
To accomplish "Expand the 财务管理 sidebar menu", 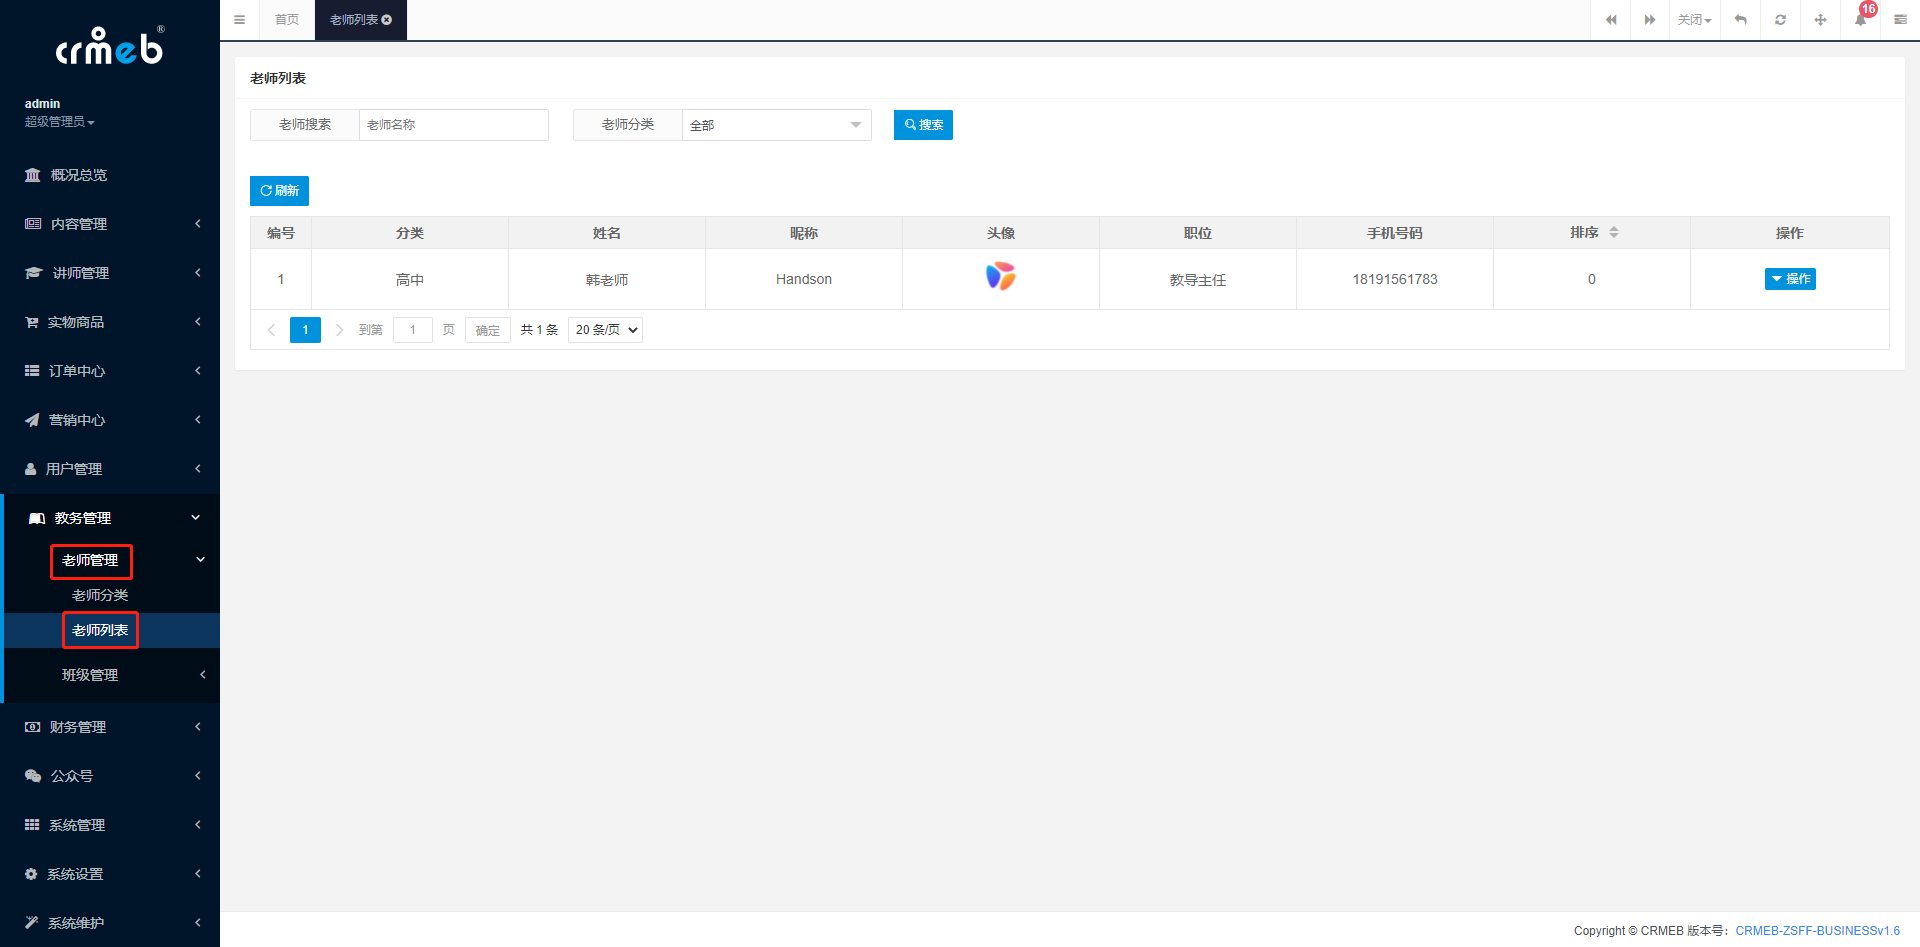I will coord(110,727).
